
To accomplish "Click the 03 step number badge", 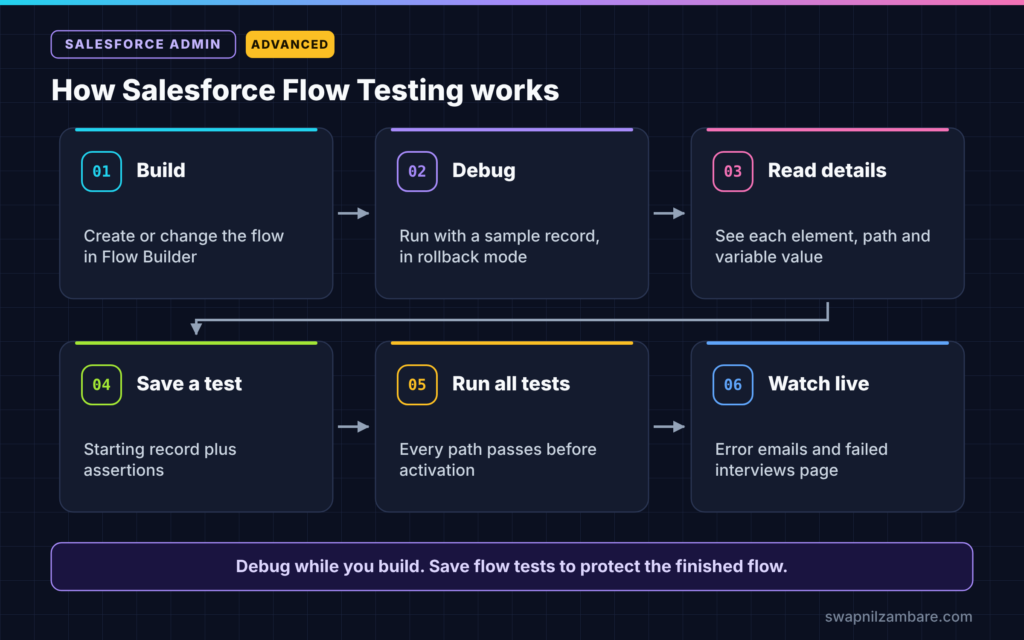I will pos(733,171).
